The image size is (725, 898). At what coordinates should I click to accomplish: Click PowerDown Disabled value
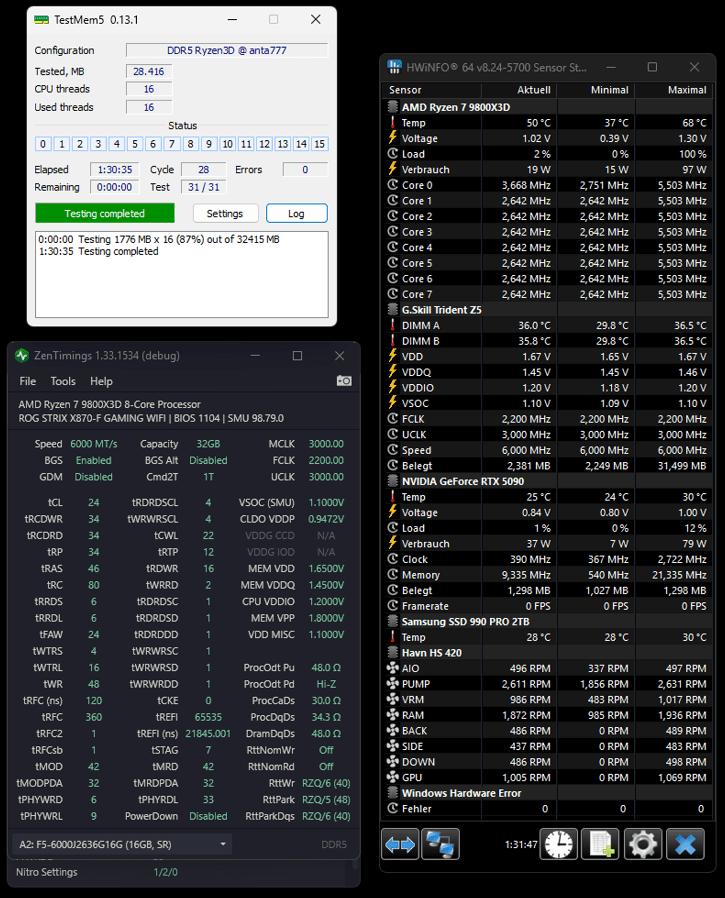(208, 816)
